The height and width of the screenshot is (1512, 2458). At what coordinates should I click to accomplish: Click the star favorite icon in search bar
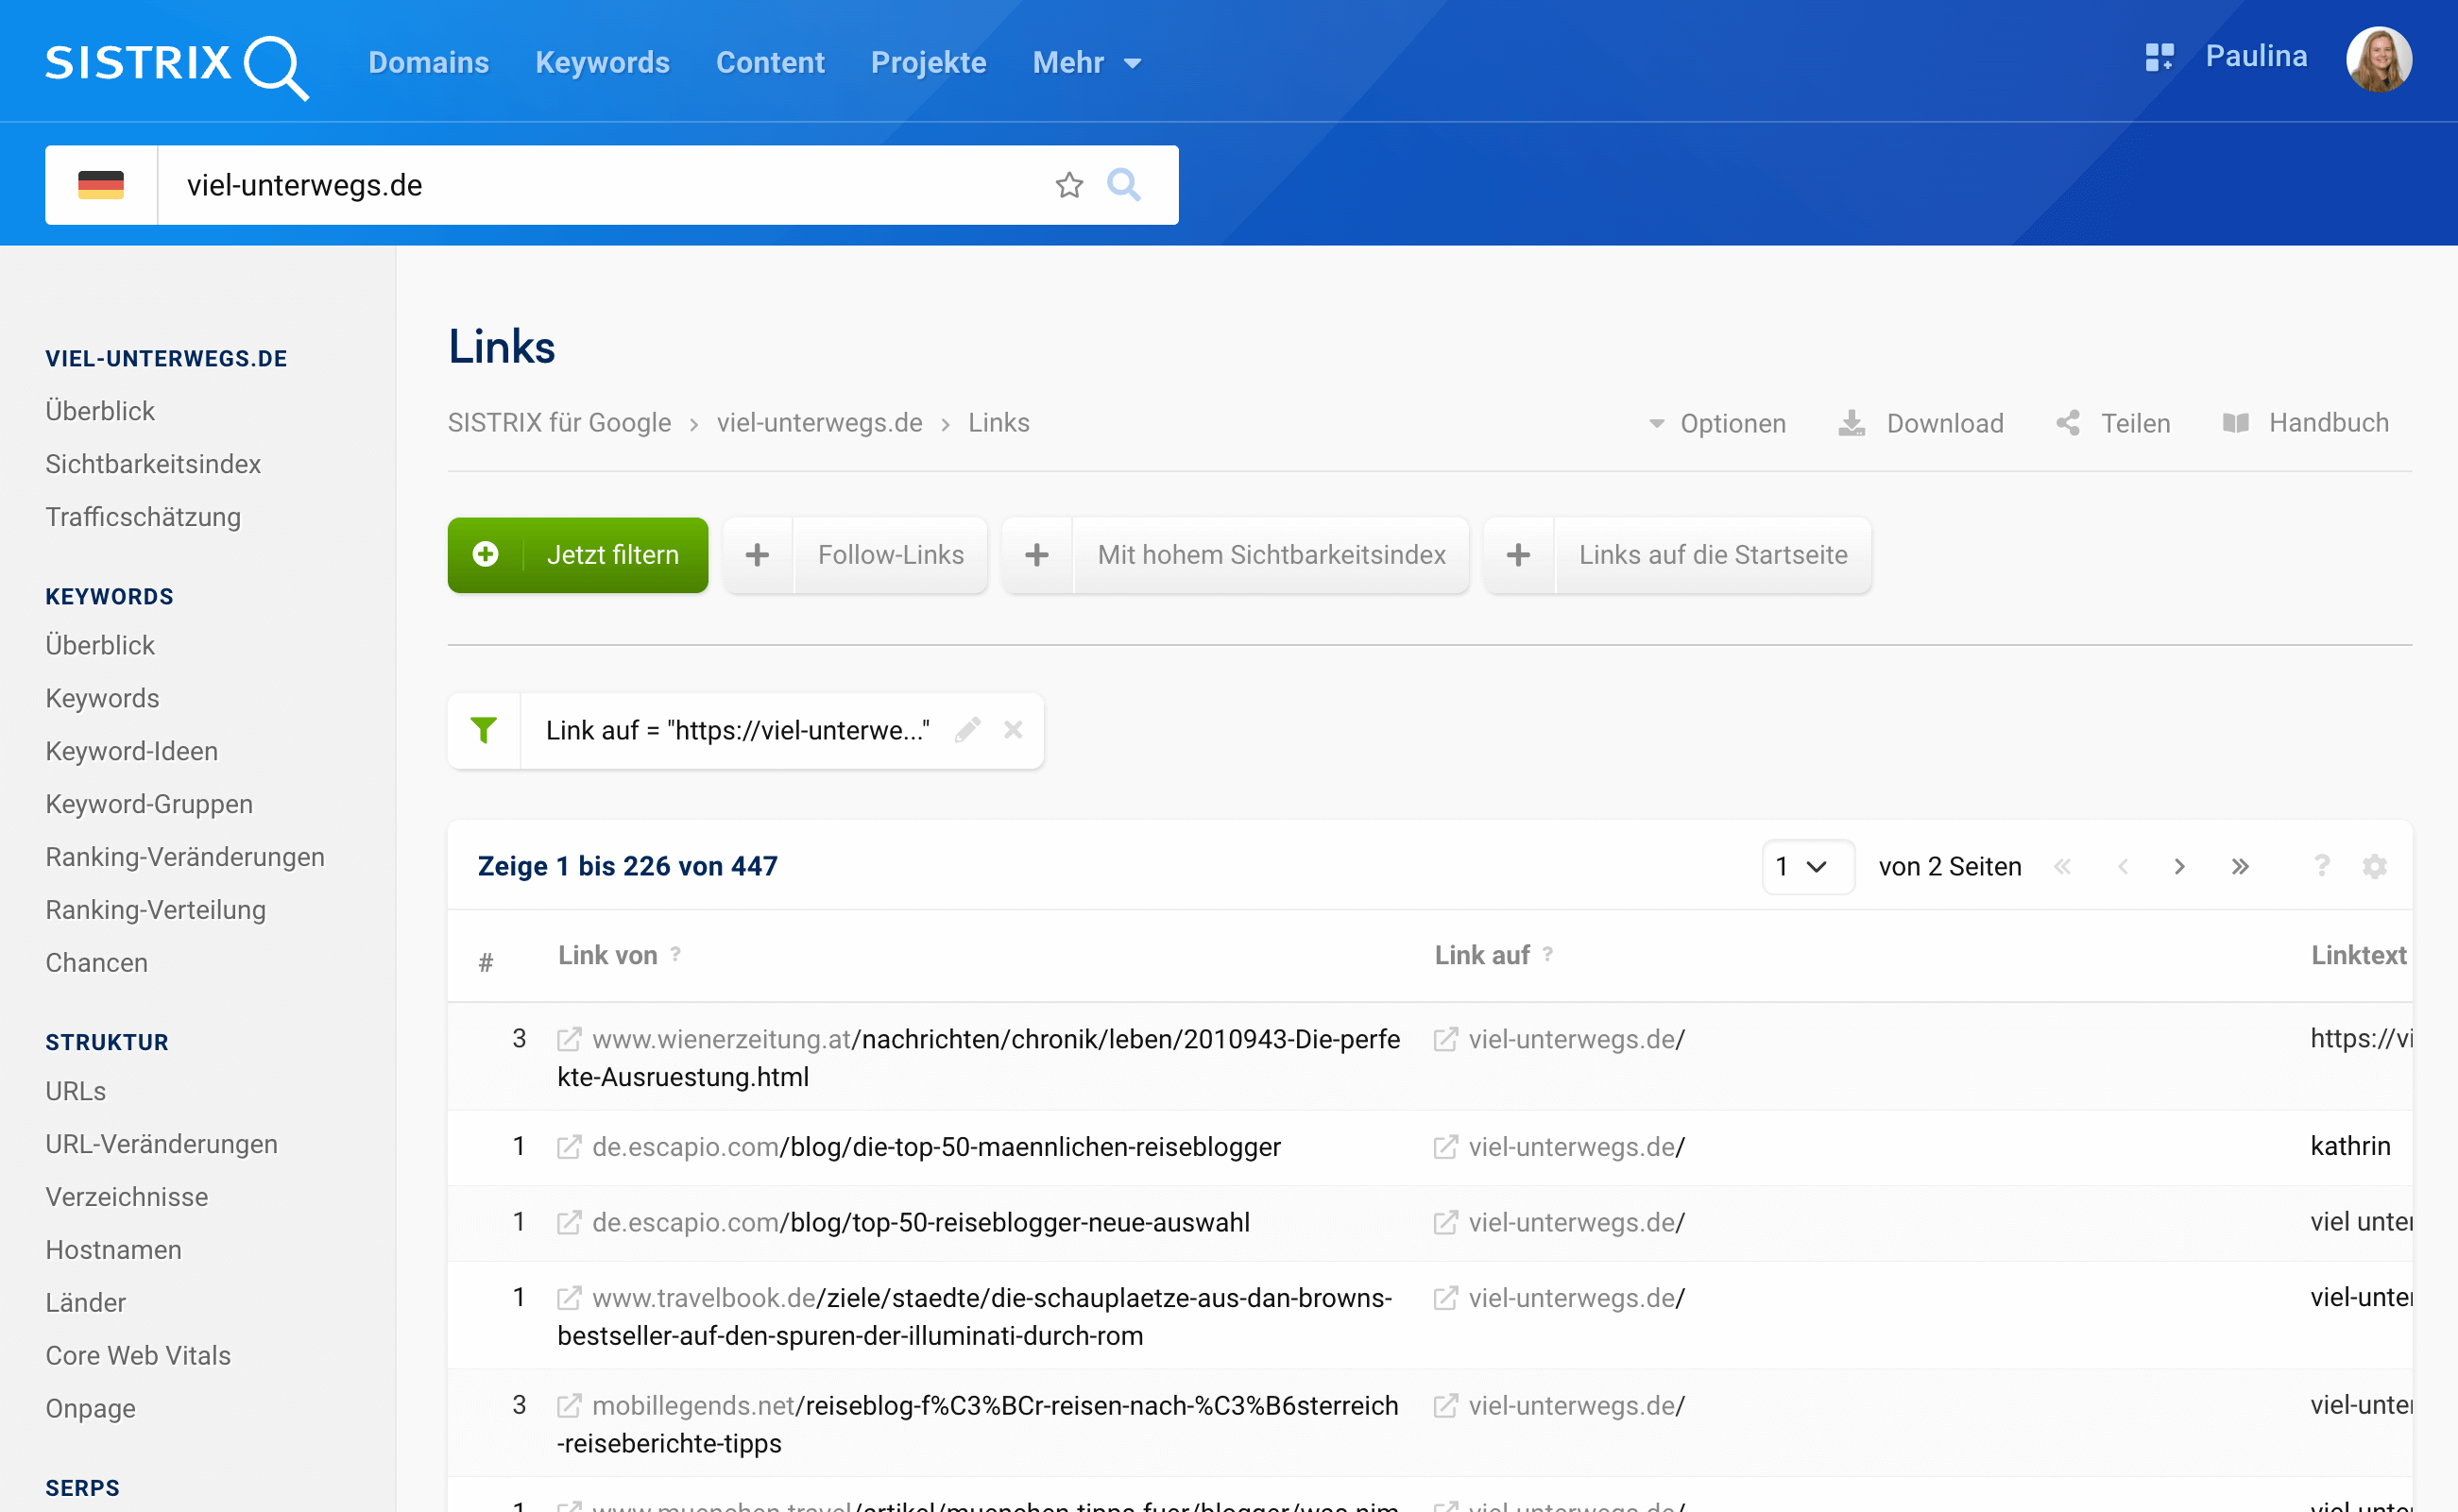pos(1069,185)
